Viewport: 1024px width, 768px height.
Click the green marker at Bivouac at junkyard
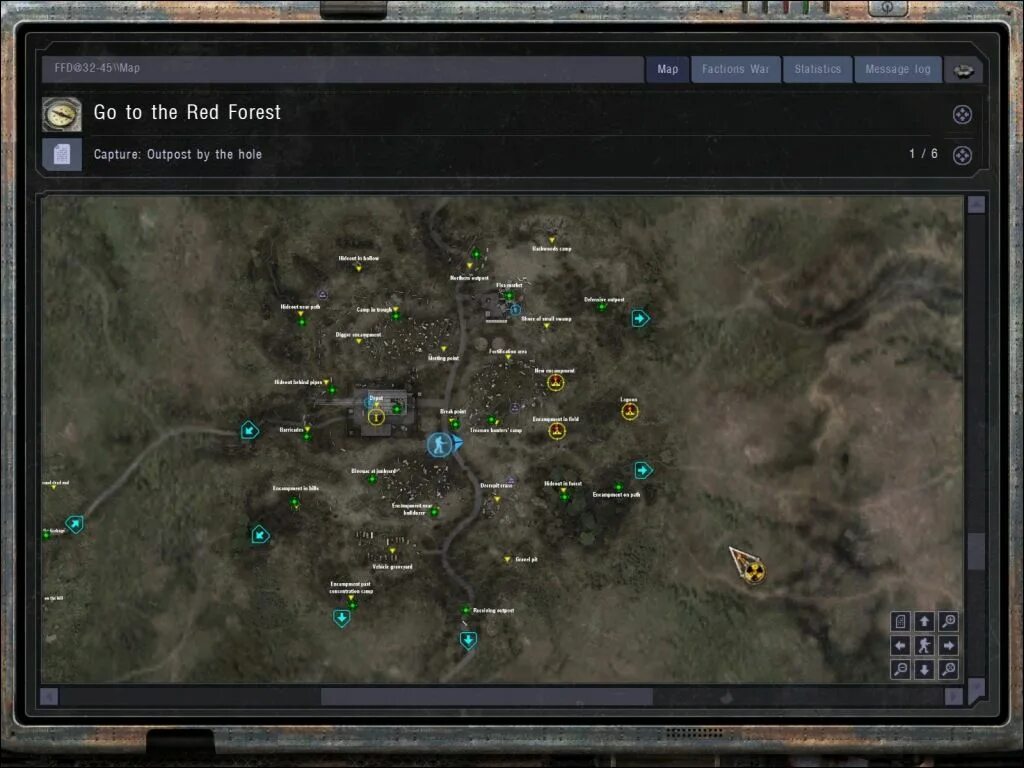(372, 479)
